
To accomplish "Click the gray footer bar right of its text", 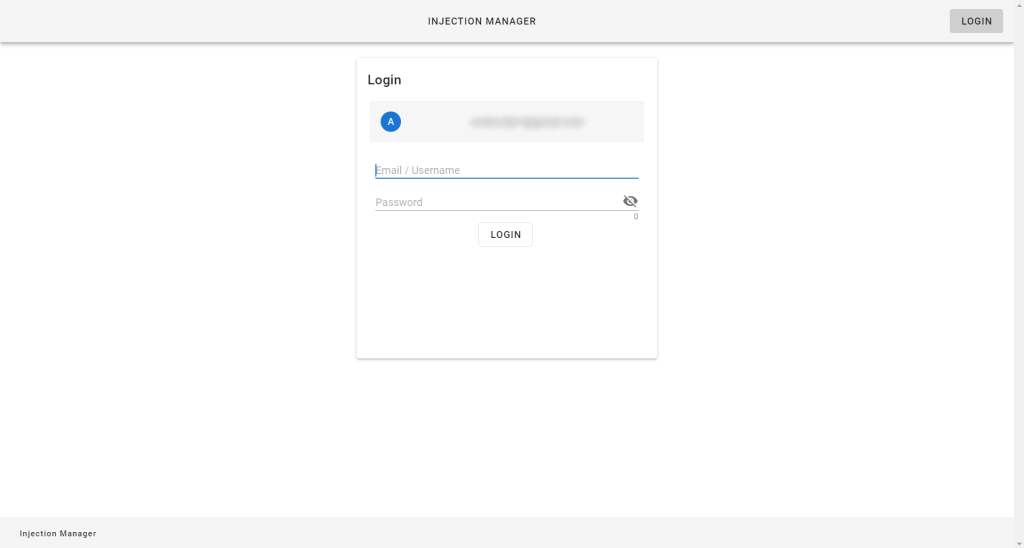I will pos(550,533).
